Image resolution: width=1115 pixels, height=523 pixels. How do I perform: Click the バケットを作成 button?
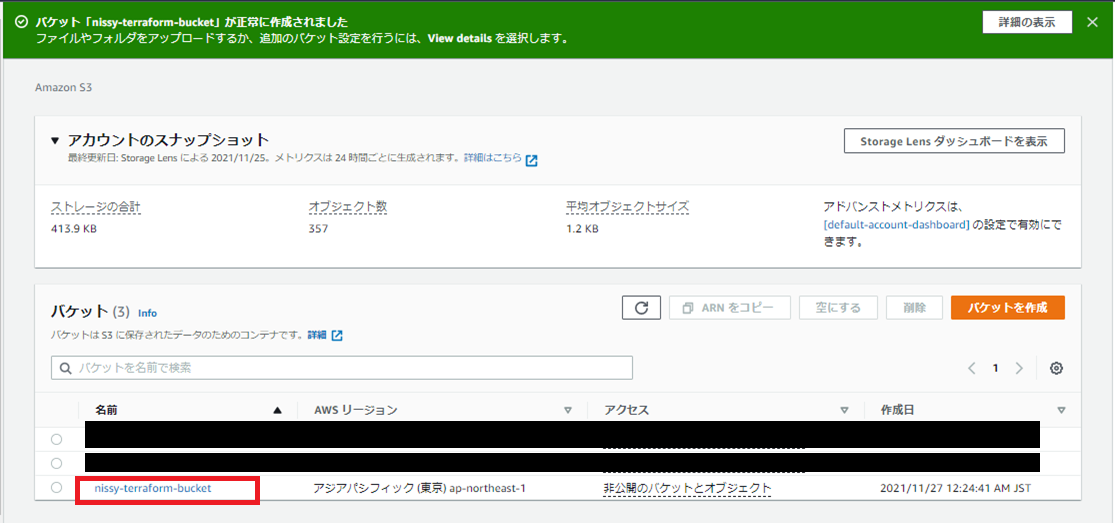(1008, 307)
